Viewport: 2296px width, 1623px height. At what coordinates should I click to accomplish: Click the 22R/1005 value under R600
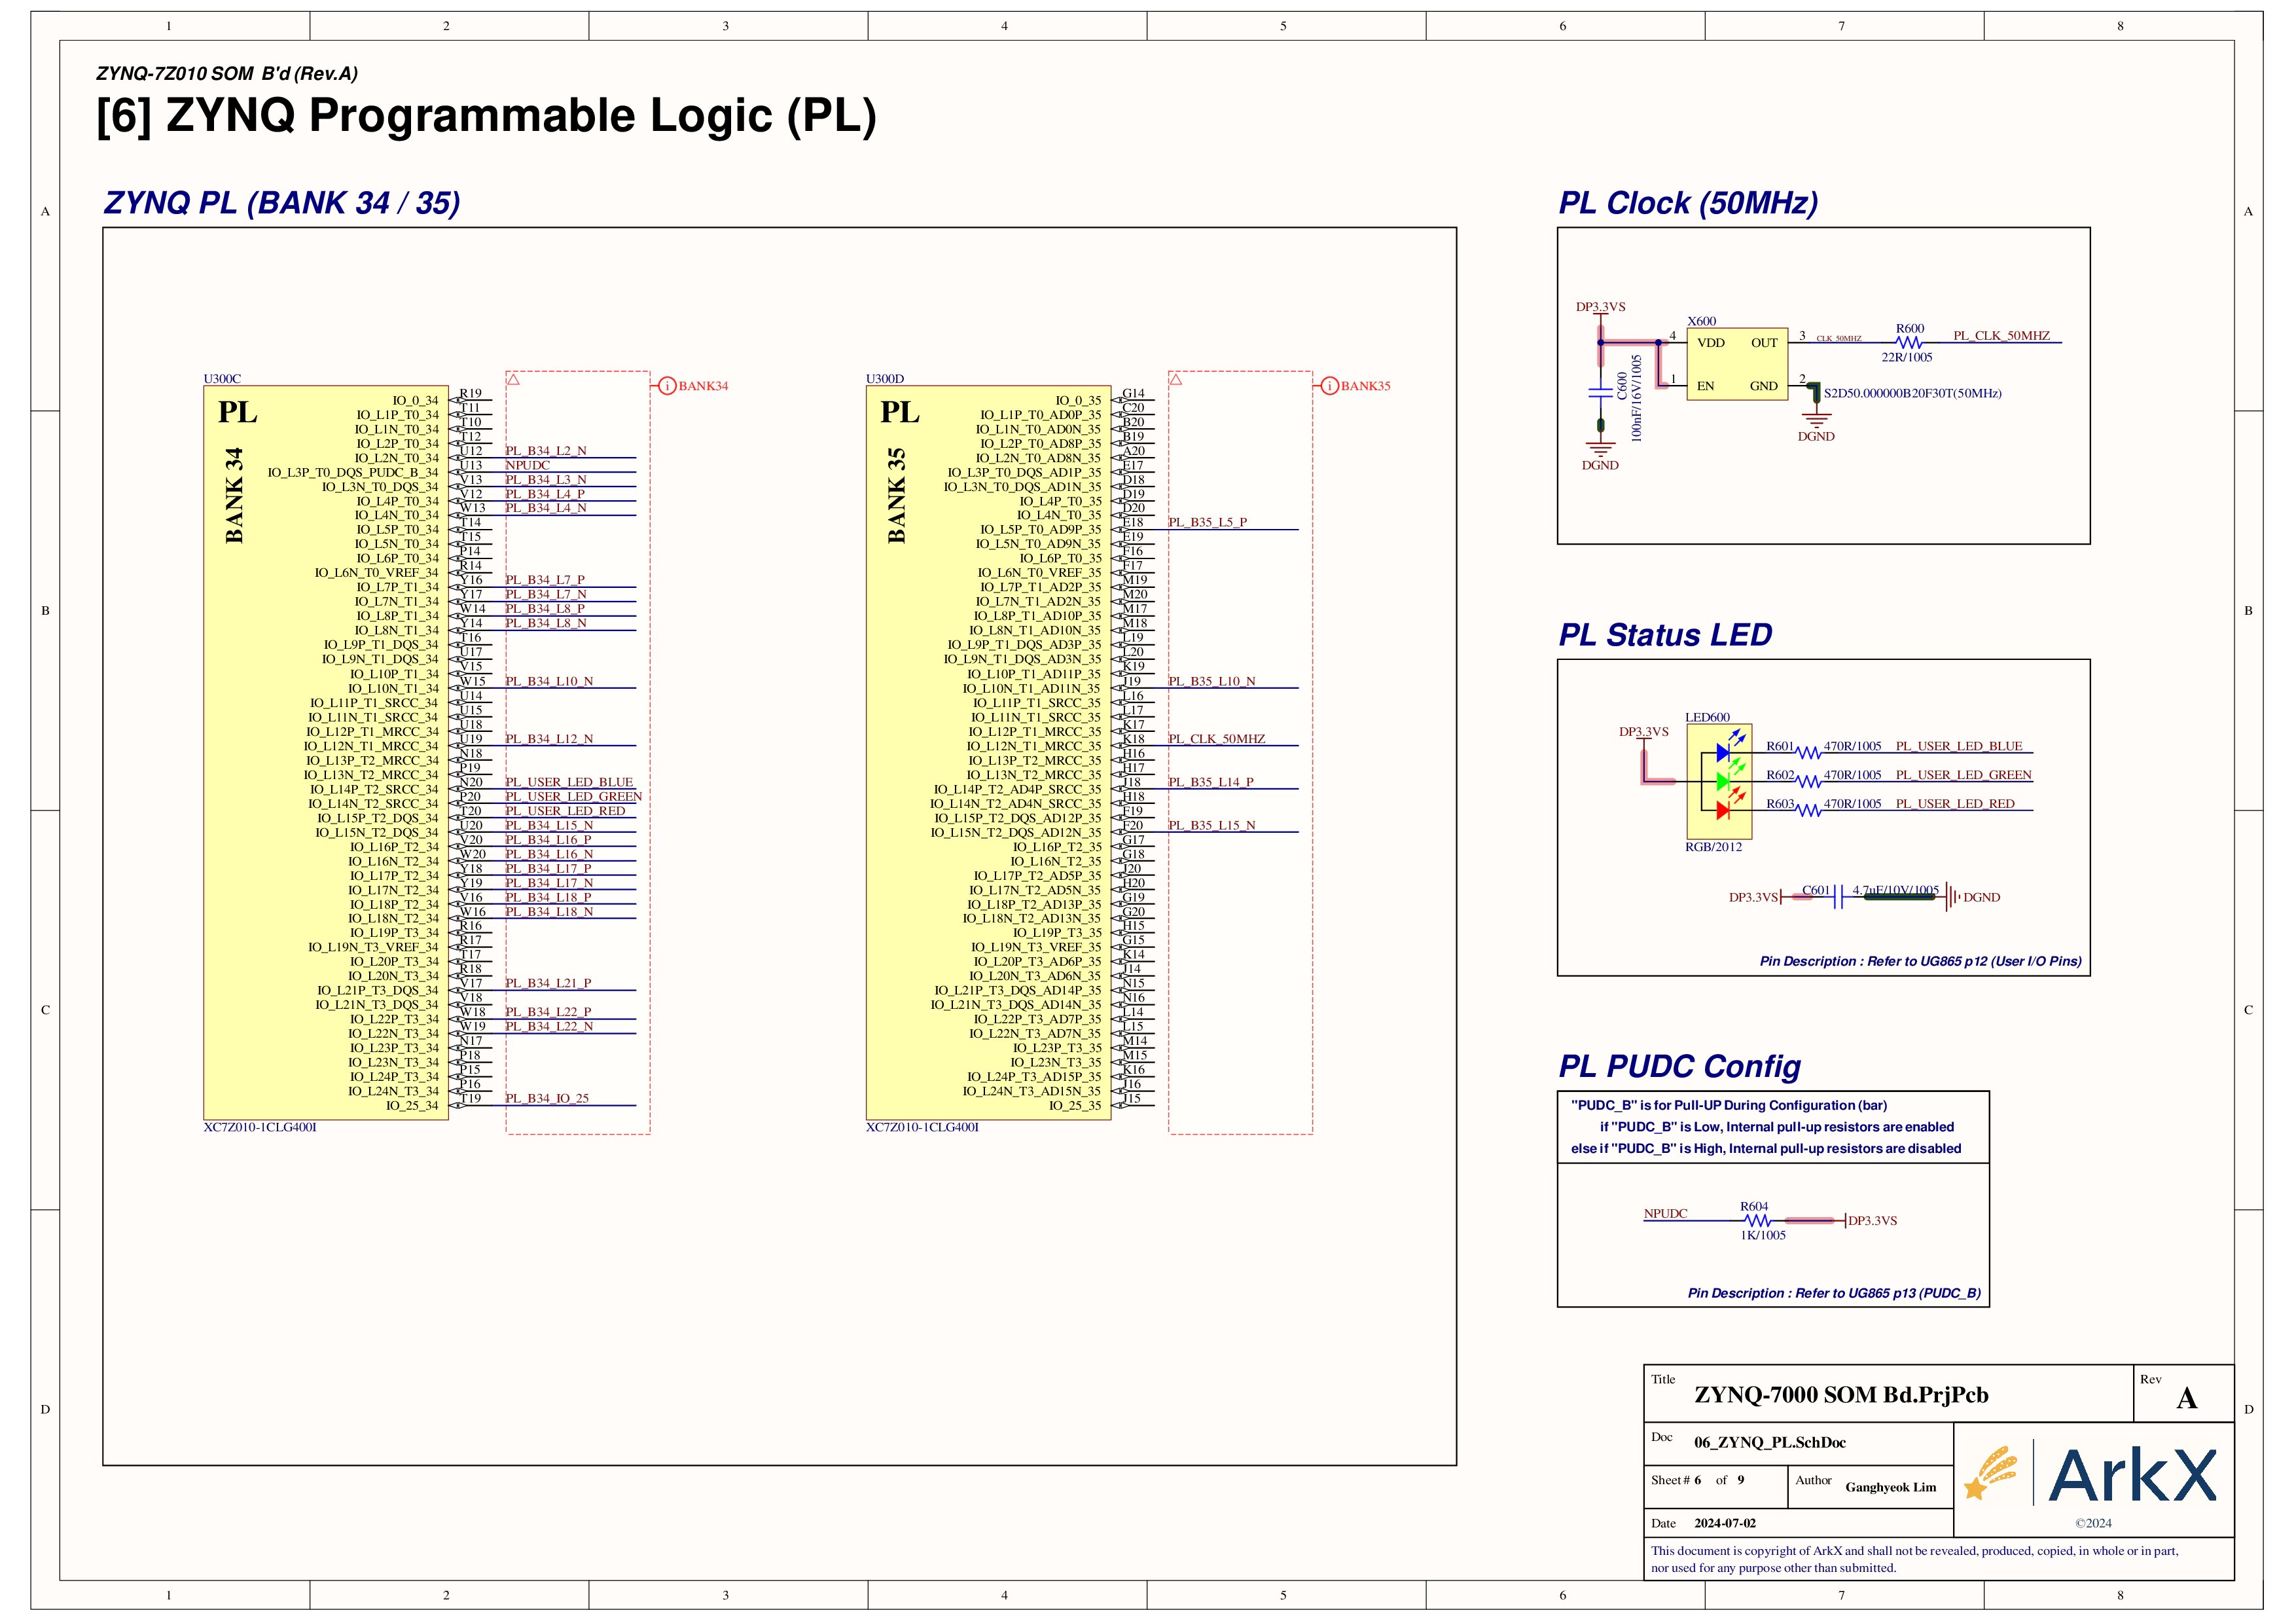click(1907, 358)
